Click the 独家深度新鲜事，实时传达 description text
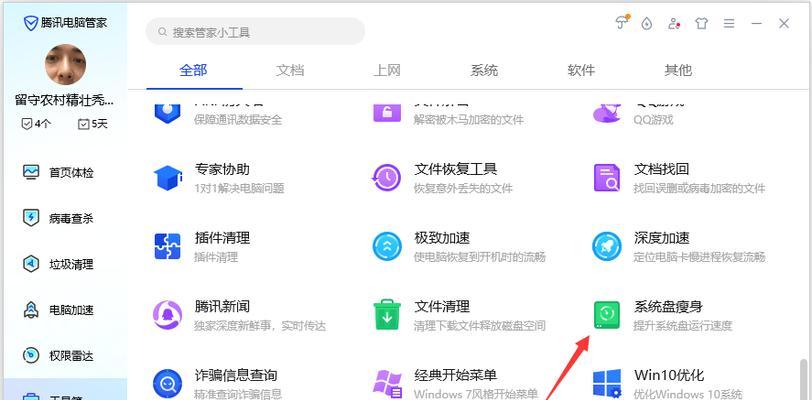Screen dimensions: 812x400 [x=260, y=326]
